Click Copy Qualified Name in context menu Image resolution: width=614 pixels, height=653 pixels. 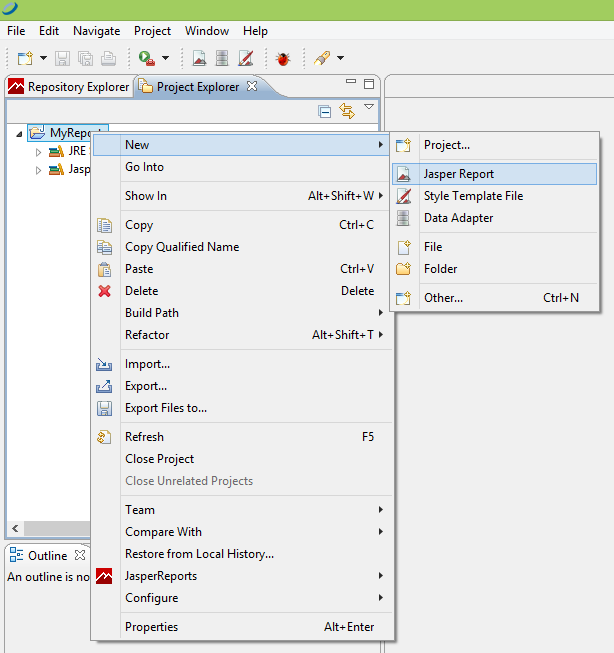point(242,247)
